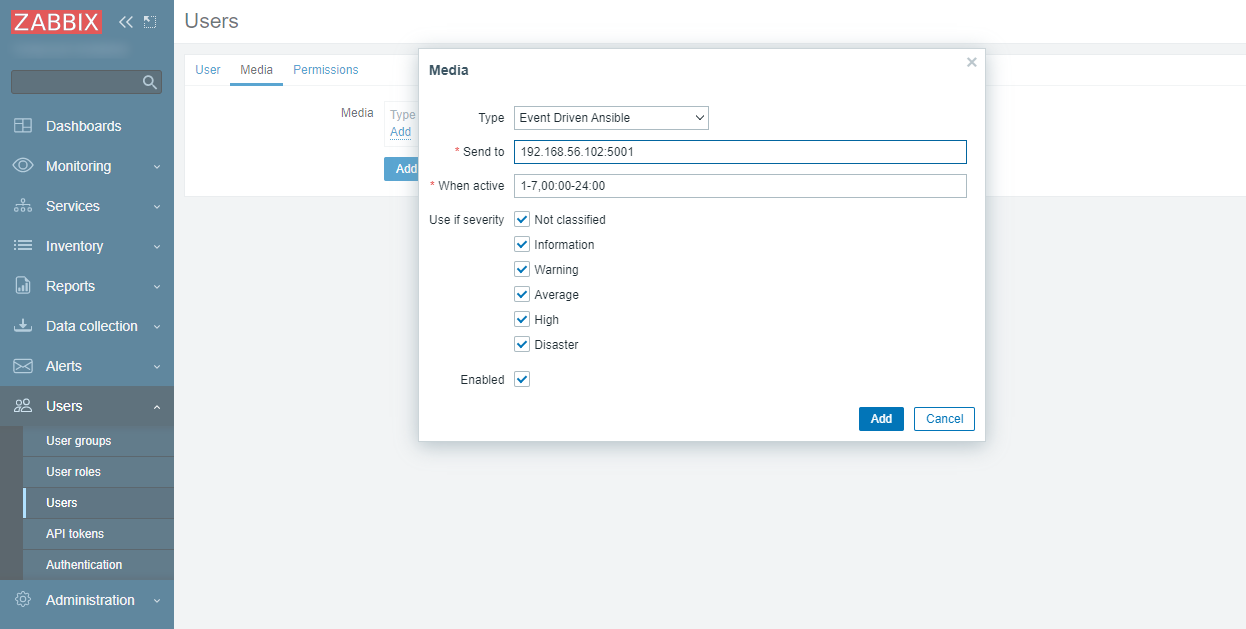Disable the Enabled checkbox

[x=522, y=379]
